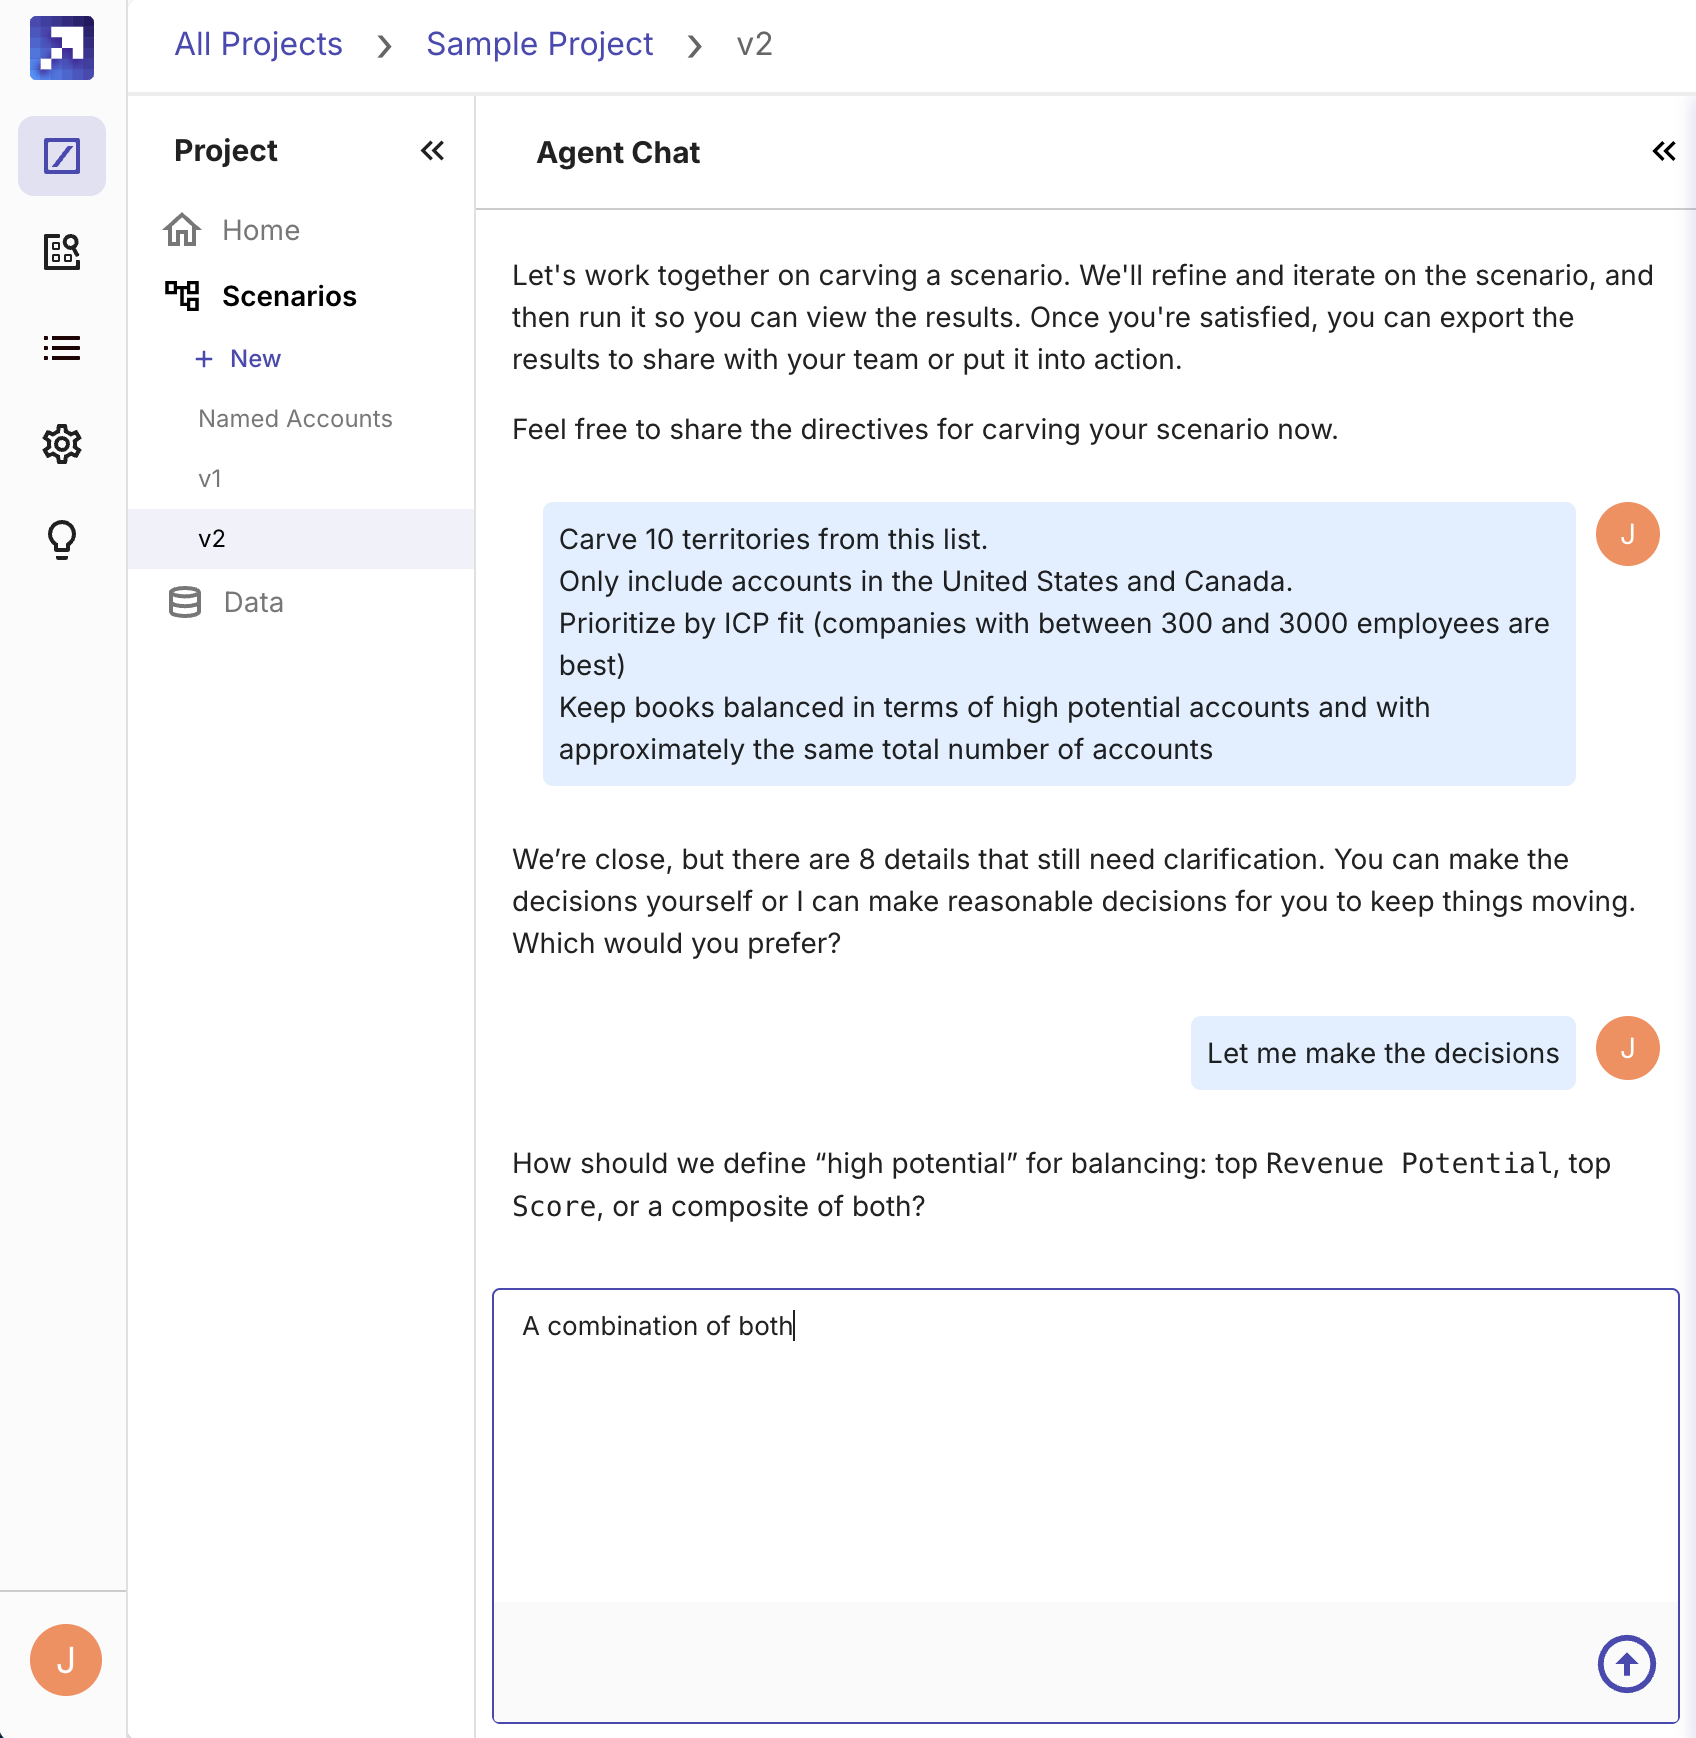Screen dimensions: 1696x1738
Task: Select the v2 scenario
Action: (x=212, y=539)
